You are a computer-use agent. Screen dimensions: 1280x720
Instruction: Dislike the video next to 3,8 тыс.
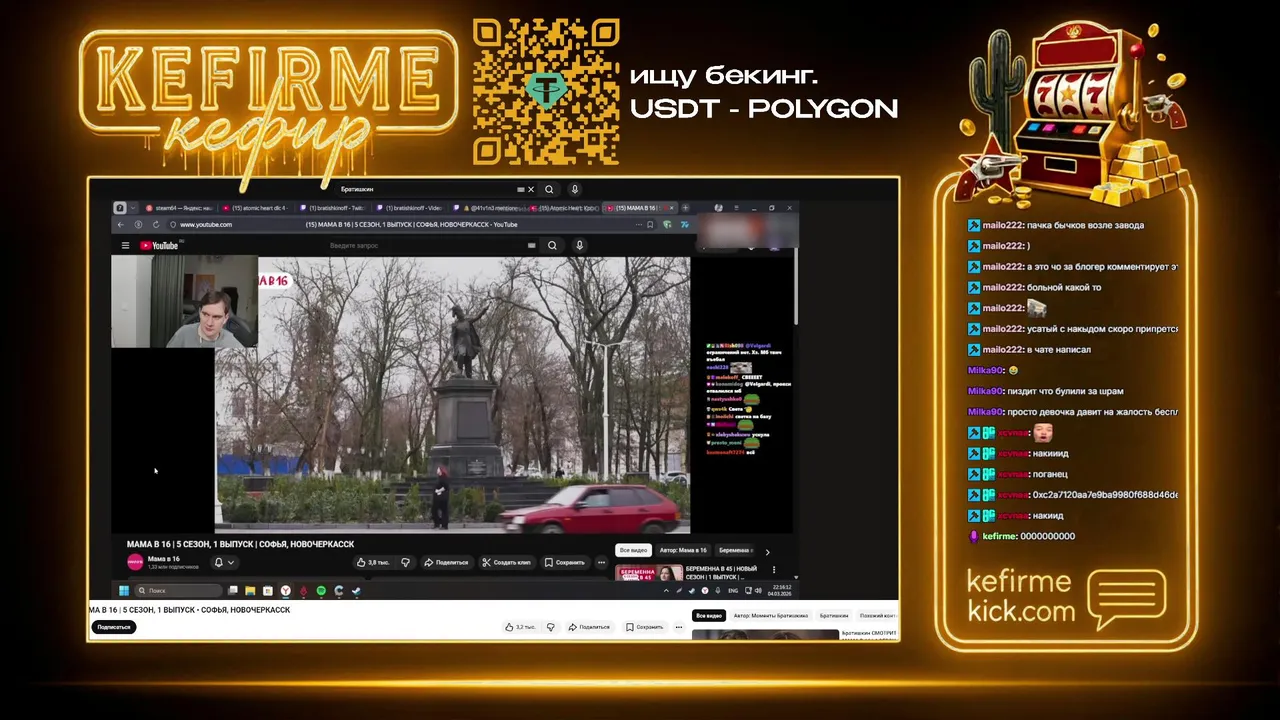click(405, 562)
